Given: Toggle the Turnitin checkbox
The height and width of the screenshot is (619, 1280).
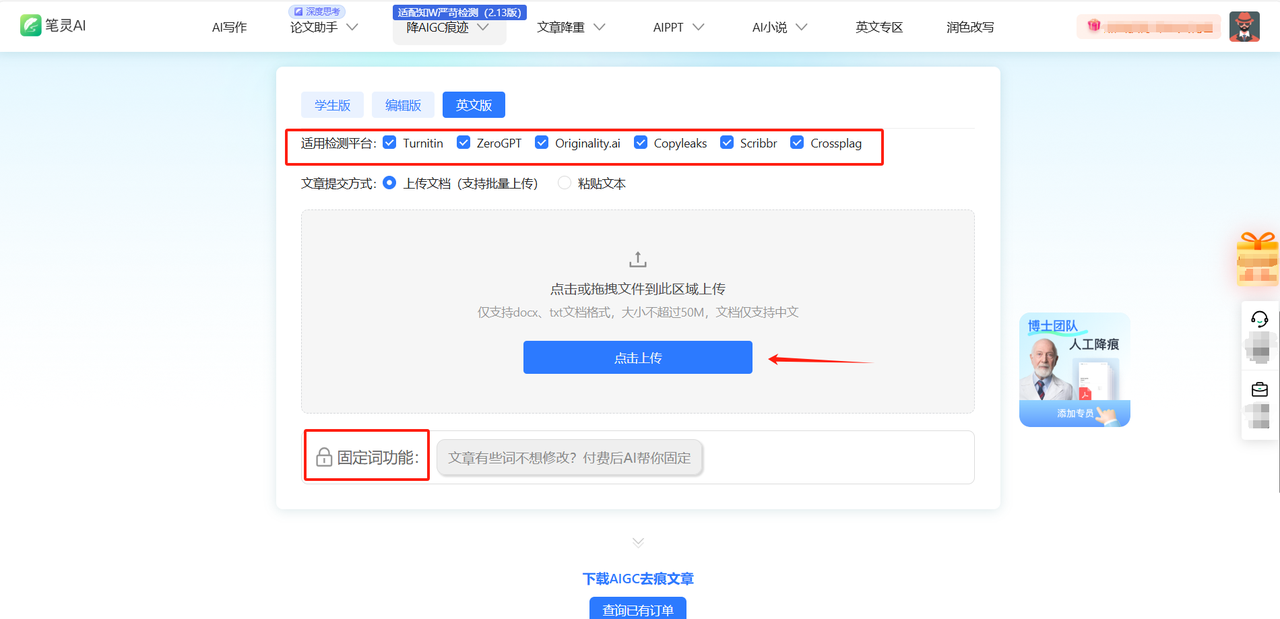Looking at the screenshot, I should pos(390,143).
